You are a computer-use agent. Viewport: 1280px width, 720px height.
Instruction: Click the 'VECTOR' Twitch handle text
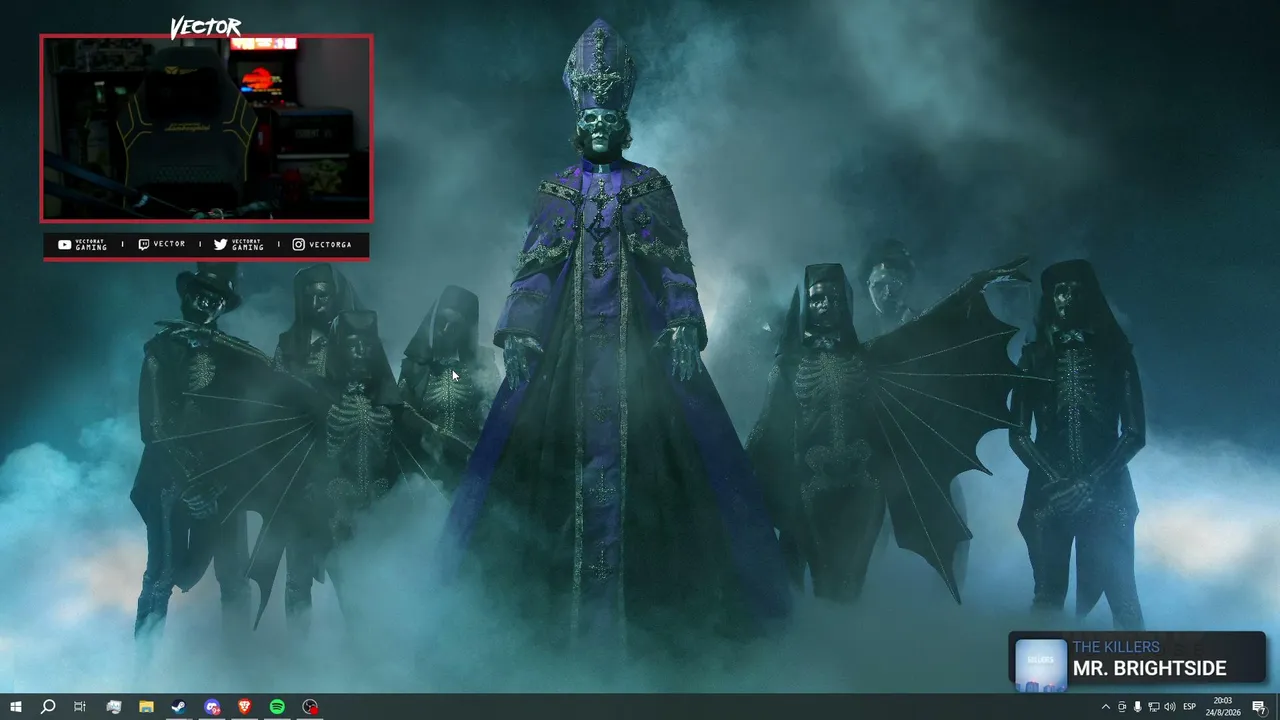click(x=169, y=244)
